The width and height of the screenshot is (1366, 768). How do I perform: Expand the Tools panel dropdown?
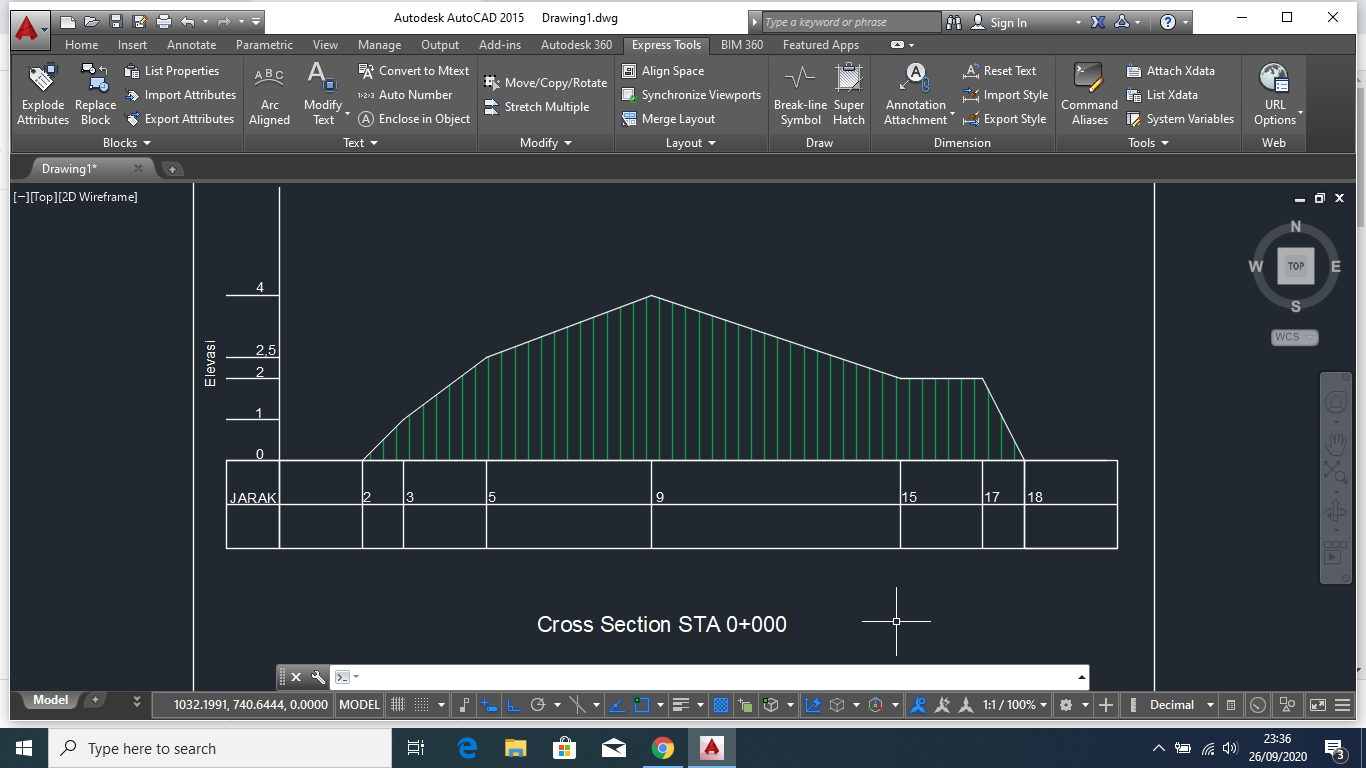1148,143
